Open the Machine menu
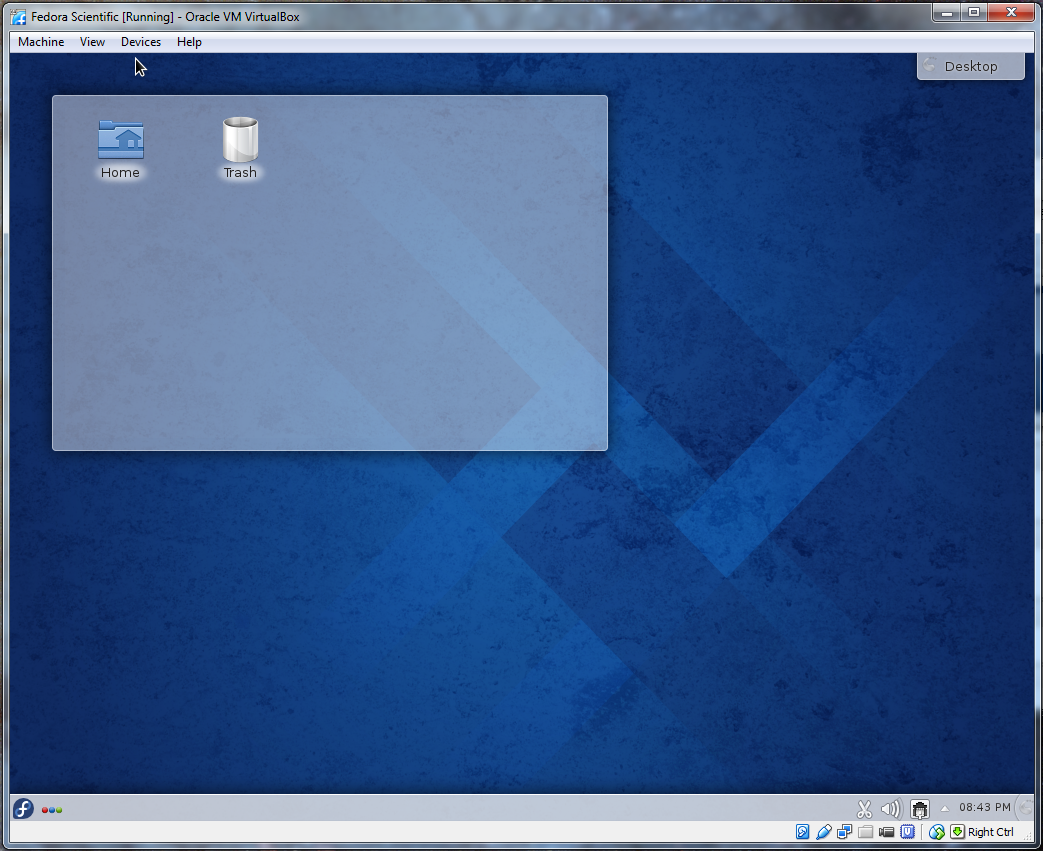 (x=41, y=42)
